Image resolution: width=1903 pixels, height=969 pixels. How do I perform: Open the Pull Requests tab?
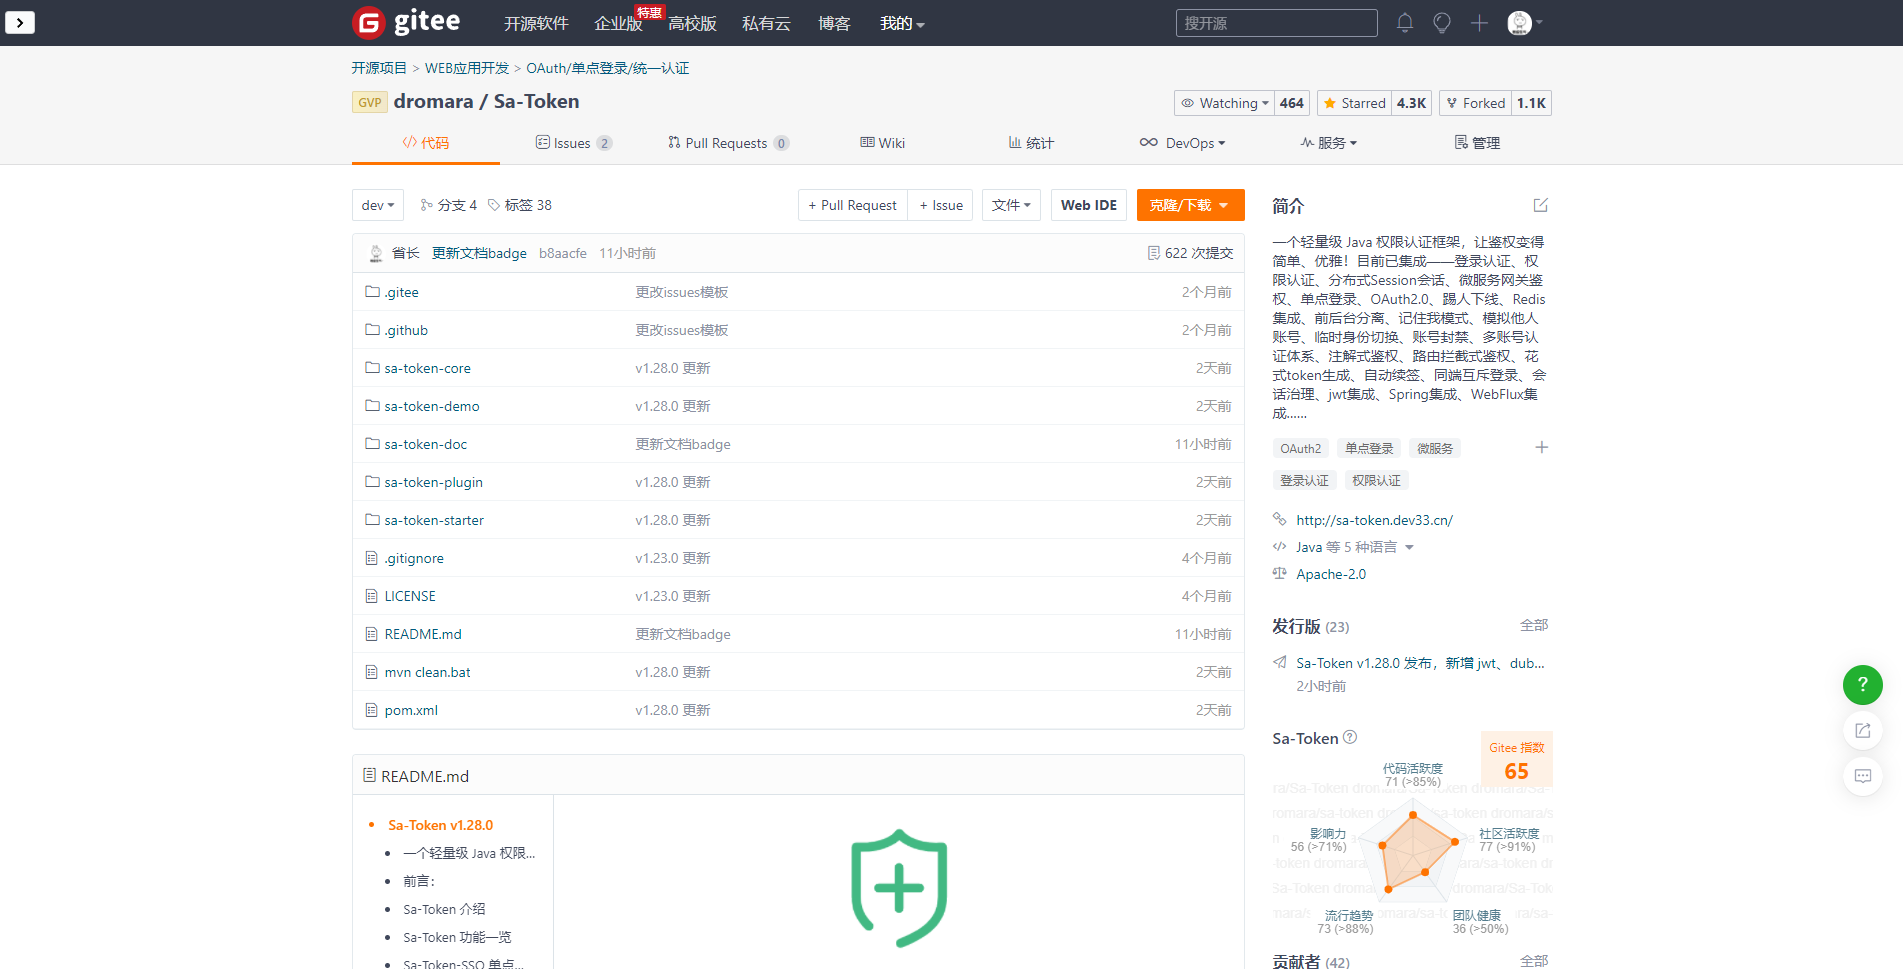[x=728, y=143]
